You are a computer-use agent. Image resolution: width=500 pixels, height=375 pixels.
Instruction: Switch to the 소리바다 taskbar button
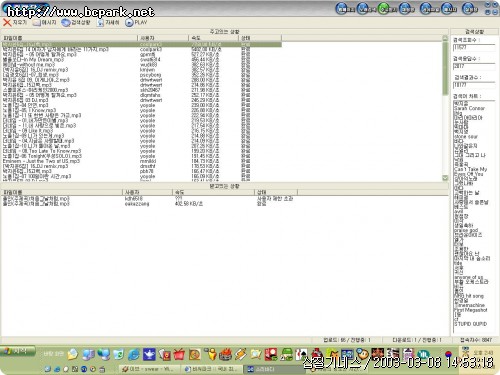point(273,369)
